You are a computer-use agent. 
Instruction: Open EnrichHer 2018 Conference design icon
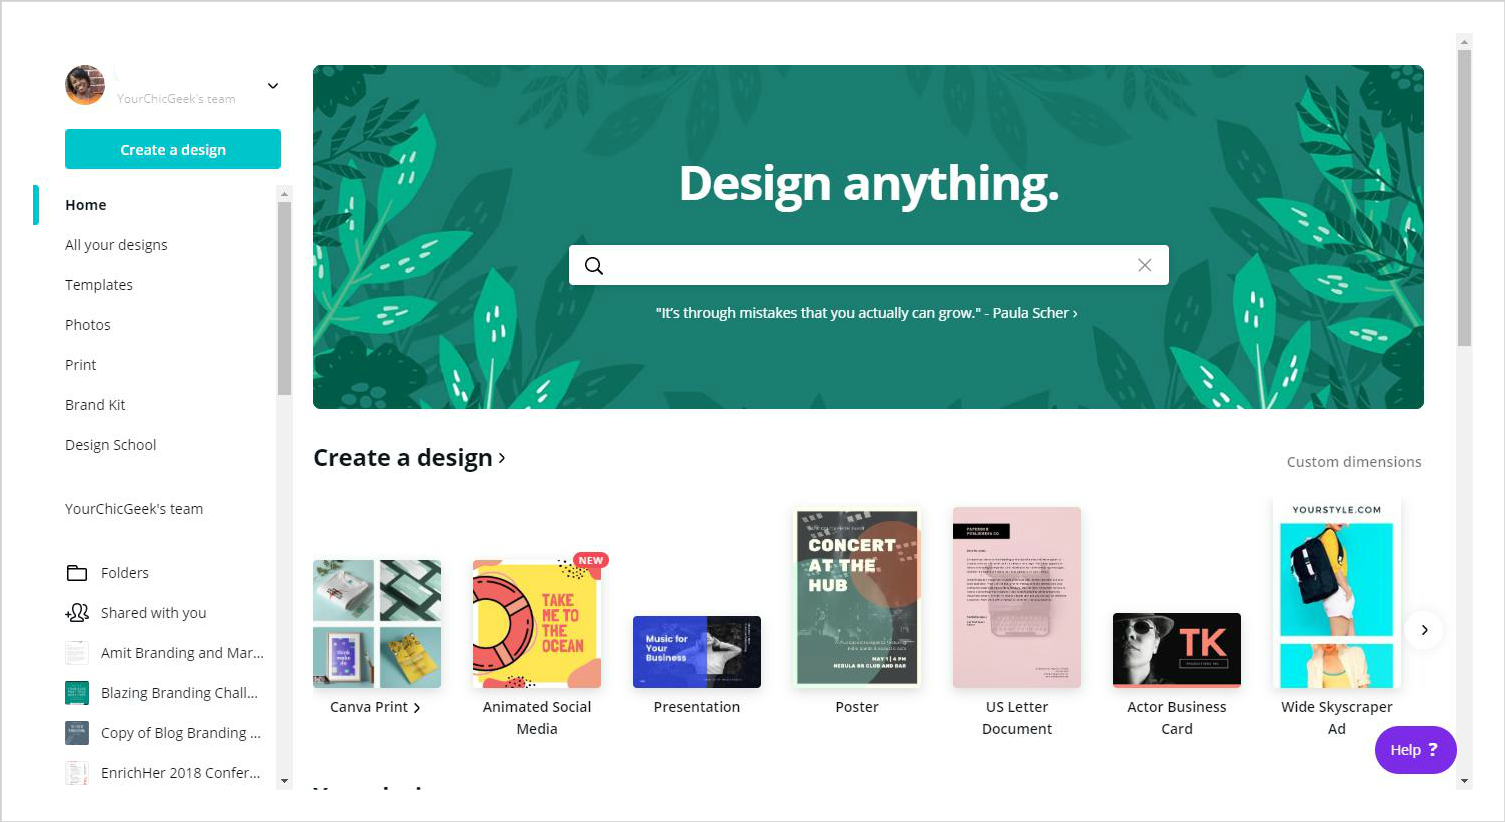click(77, 773)
